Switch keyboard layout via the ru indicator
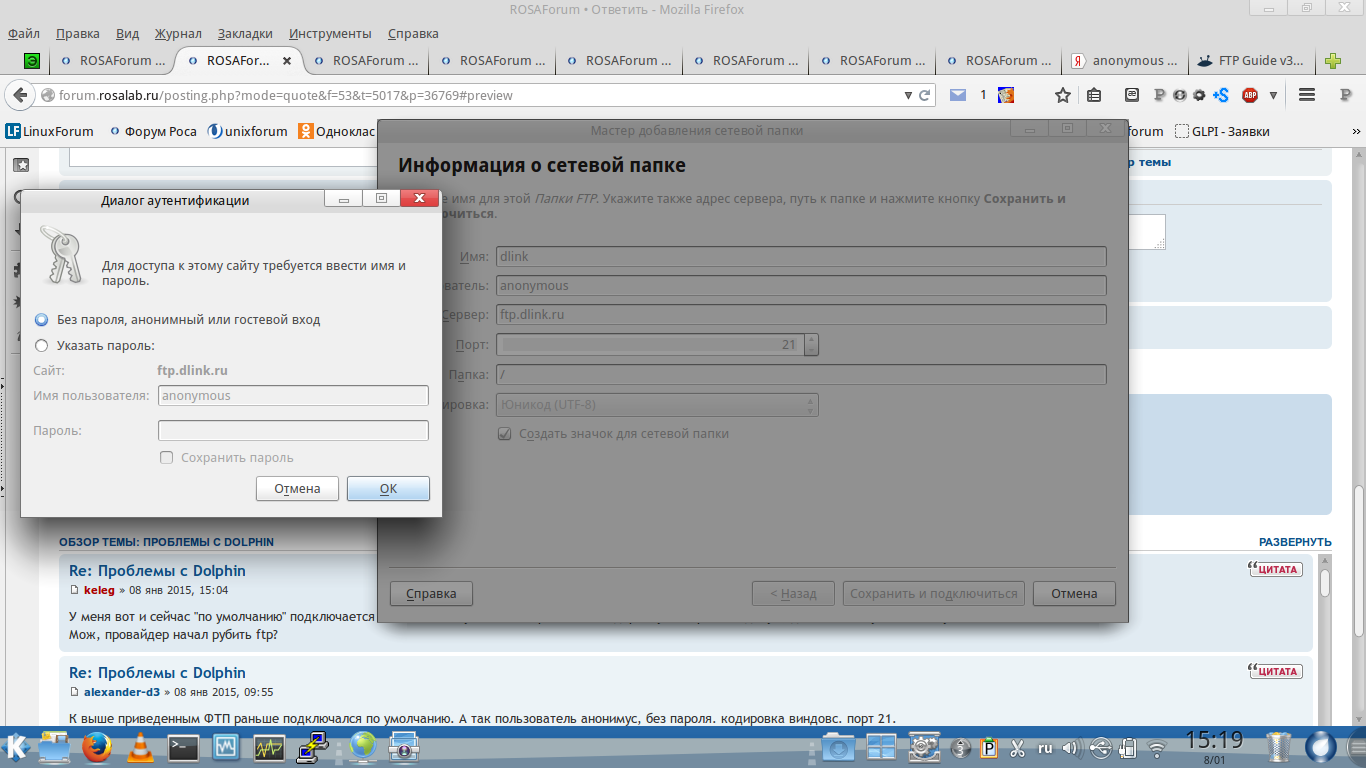The image size is (1366, 768). coord(1045,747)
